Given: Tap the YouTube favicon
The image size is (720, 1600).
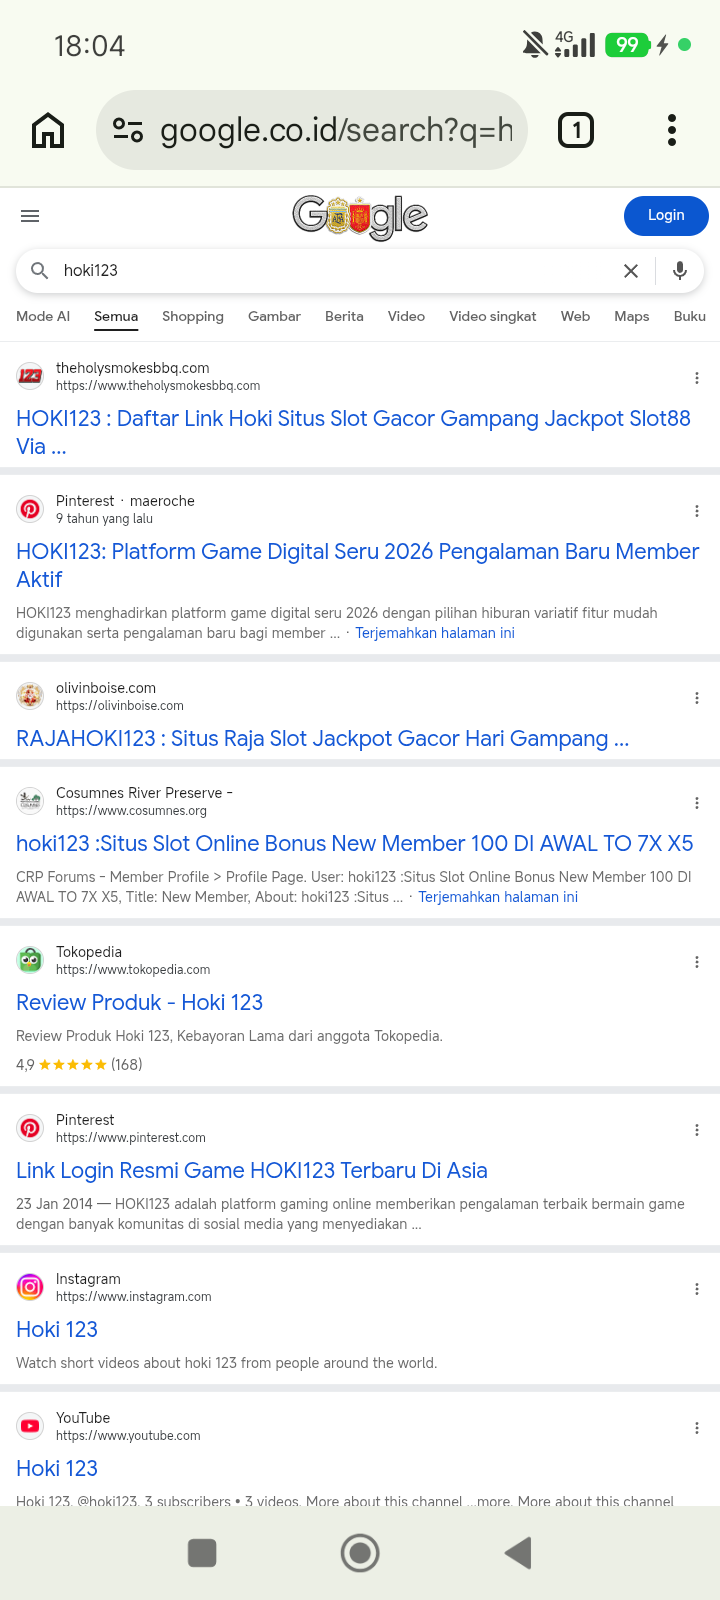Looking at the screenshot, I should coord(30,1426).
